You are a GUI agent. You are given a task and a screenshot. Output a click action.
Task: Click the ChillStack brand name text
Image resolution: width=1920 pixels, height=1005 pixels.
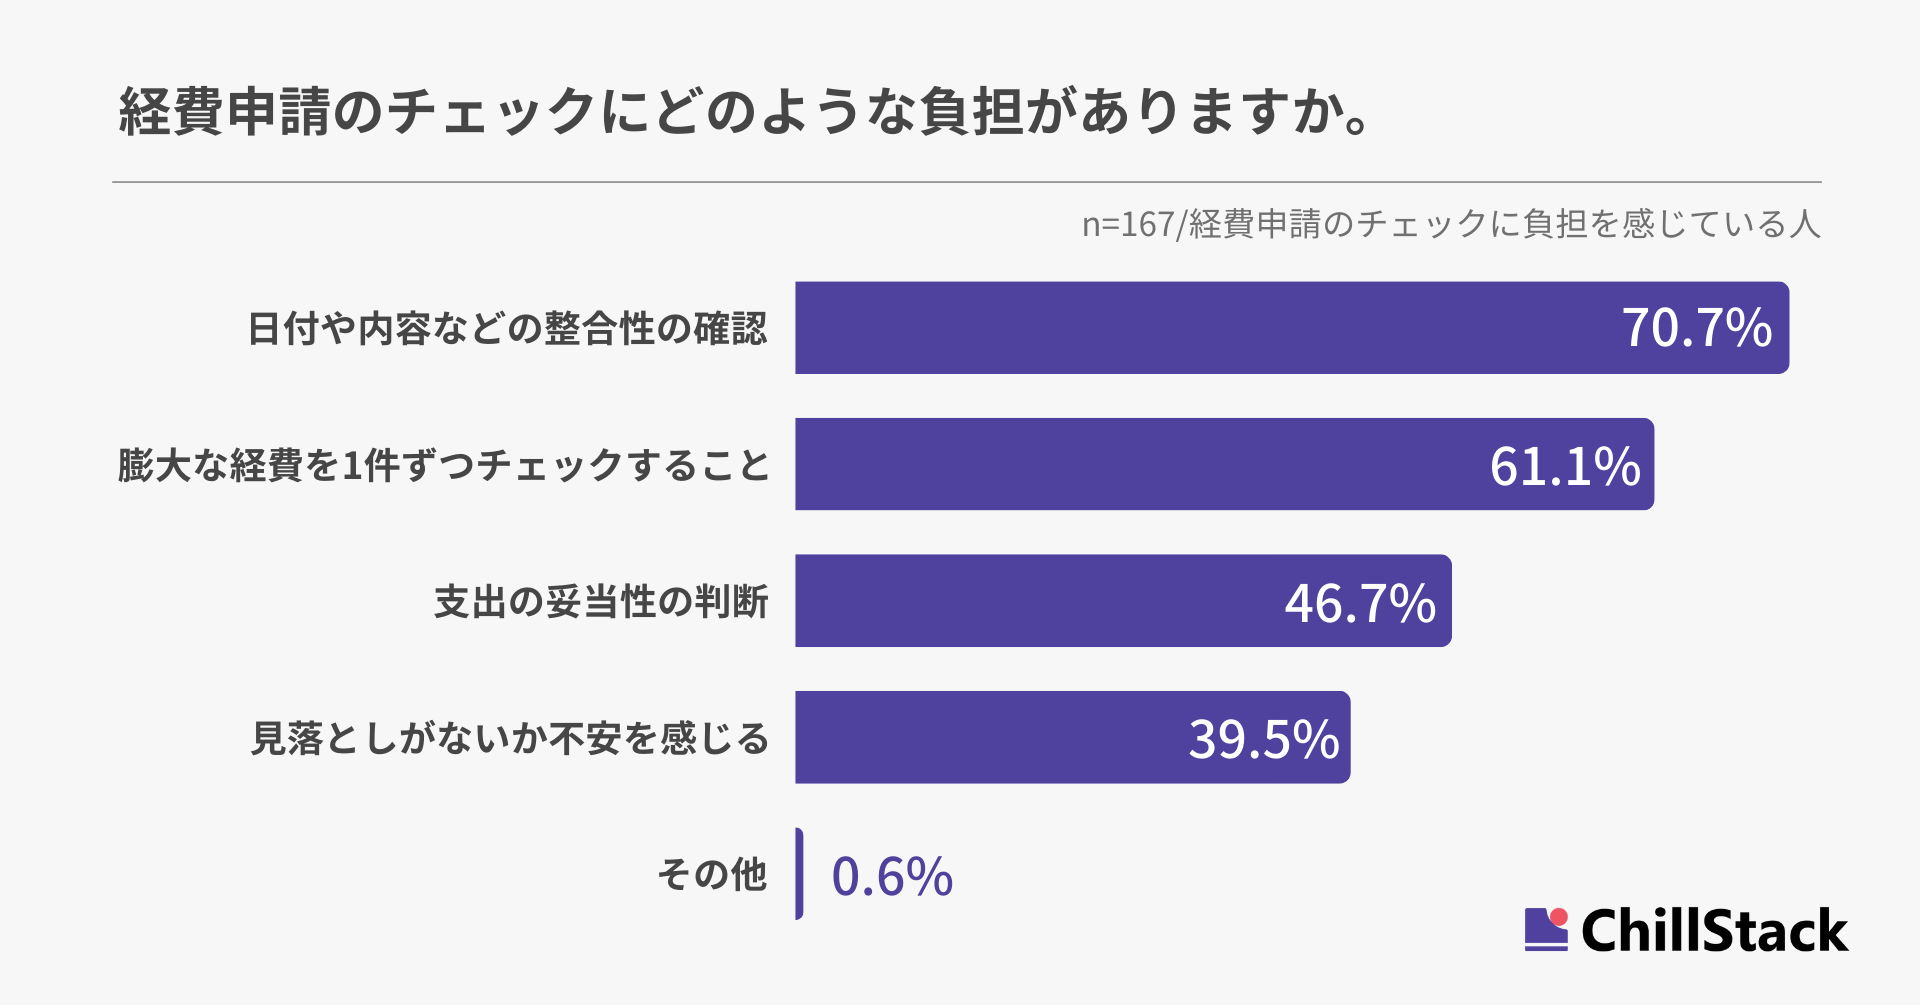[1714, 931]
